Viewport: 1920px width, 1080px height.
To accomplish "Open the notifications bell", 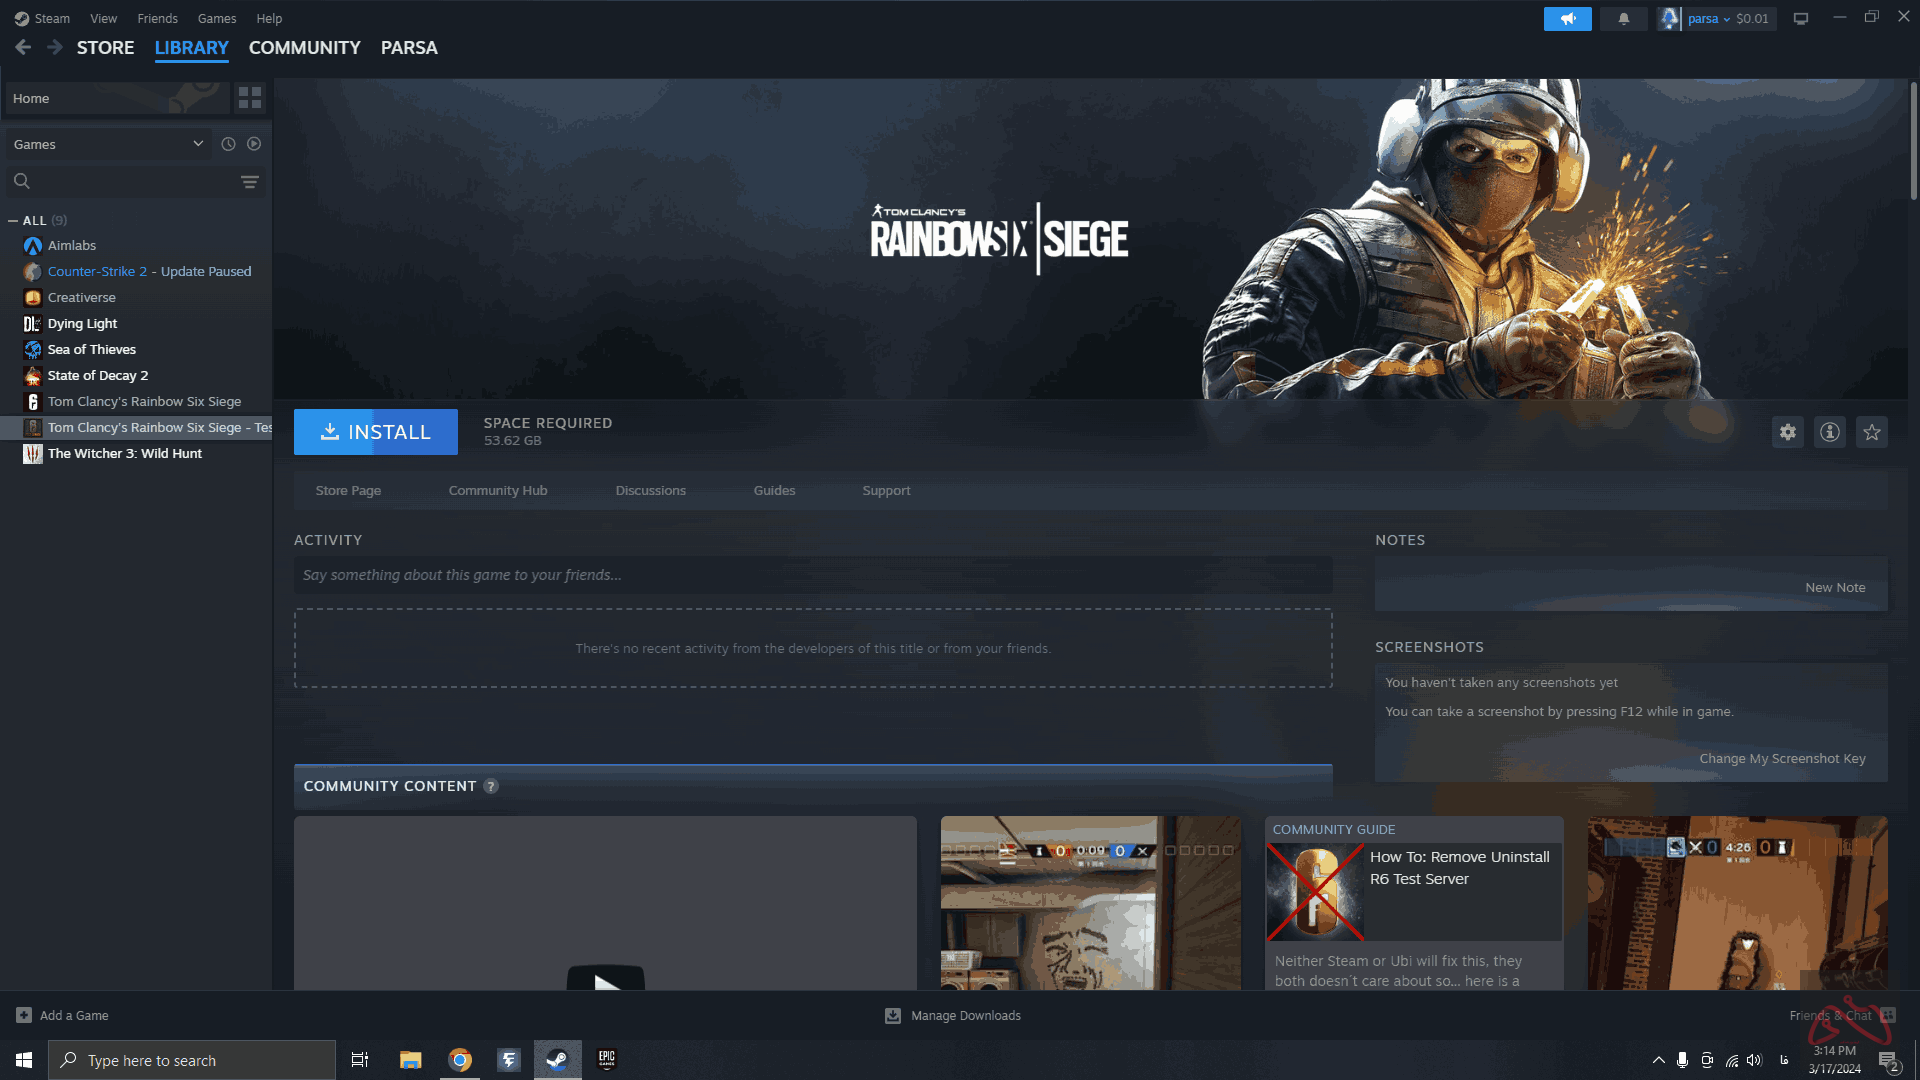I will [1623, 19].
